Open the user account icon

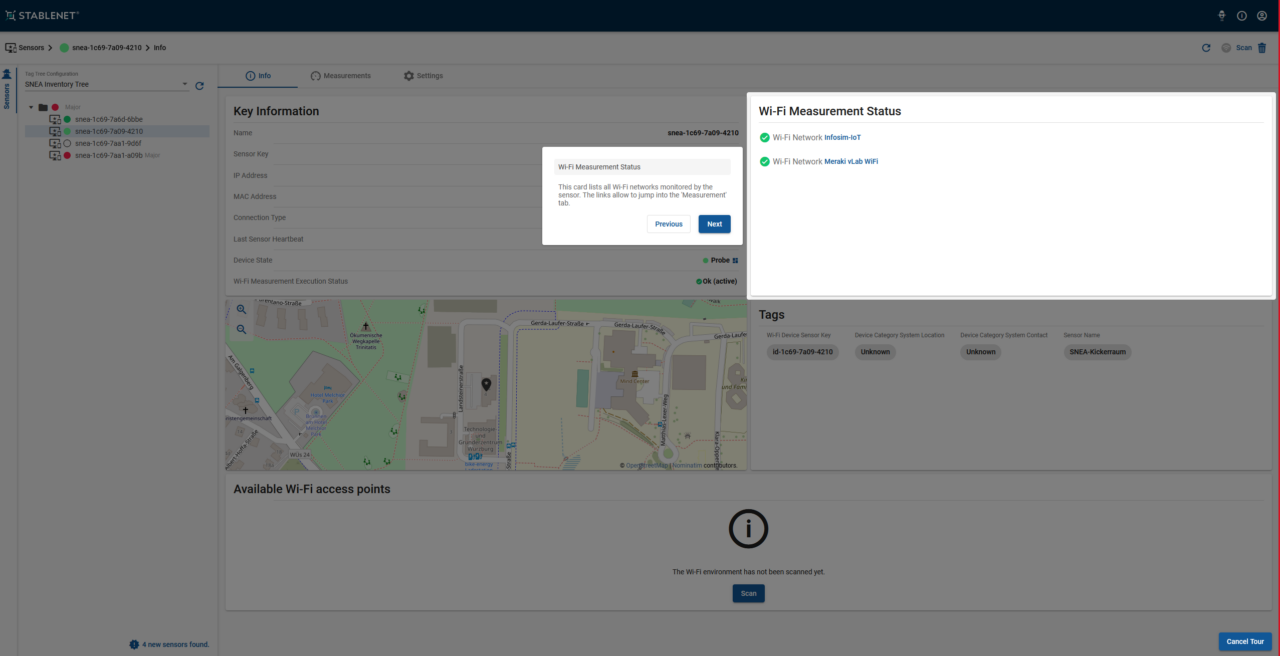coord(1262,16)
